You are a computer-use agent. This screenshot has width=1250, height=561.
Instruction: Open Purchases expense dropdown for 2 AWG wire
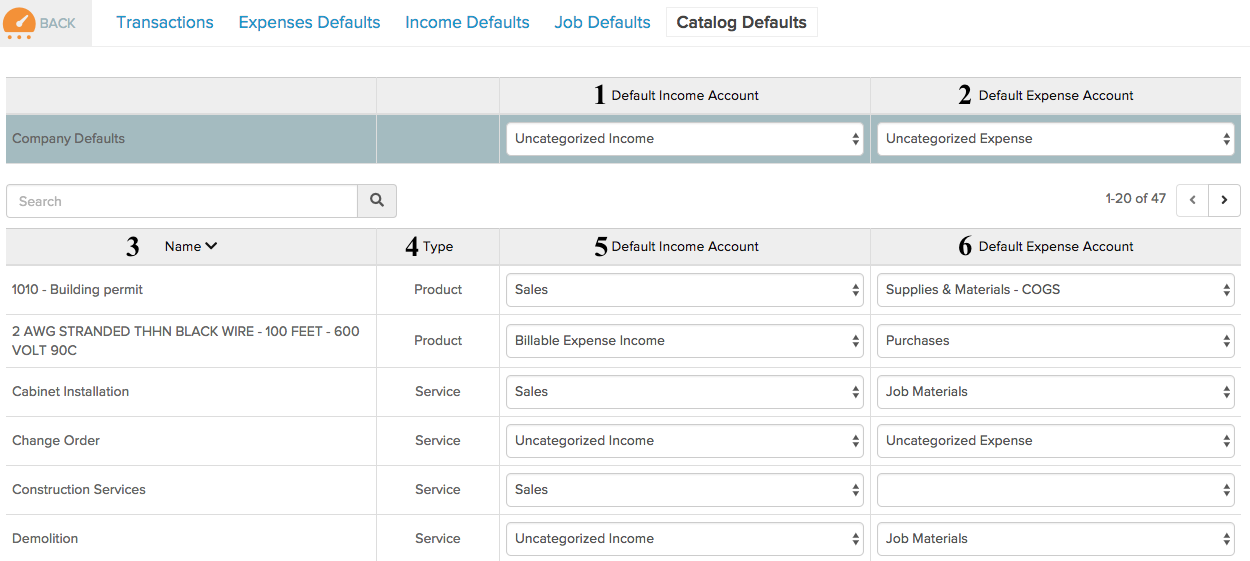point(1056,341)
